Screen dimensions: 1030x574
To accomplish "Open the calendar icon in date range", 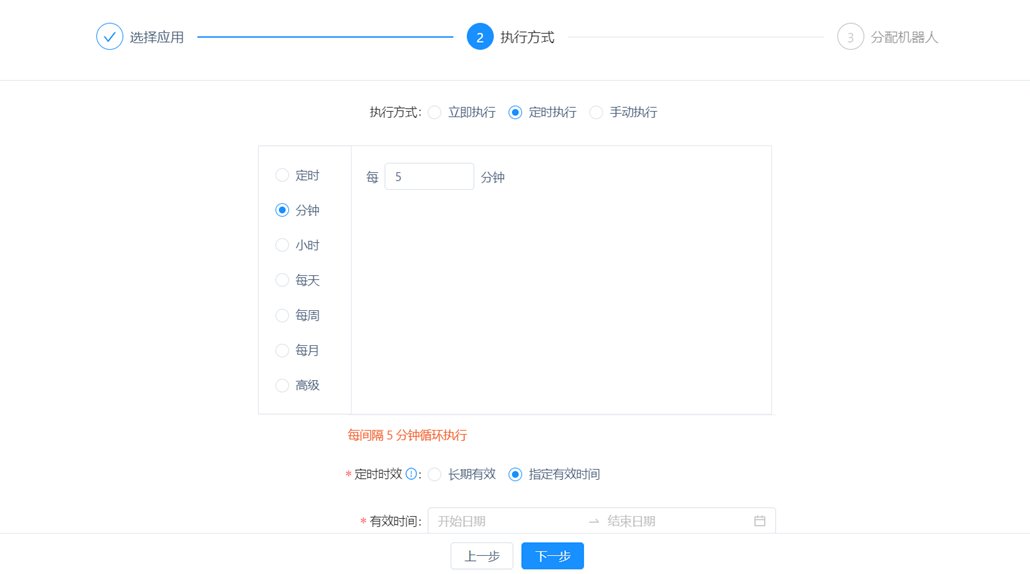I will [759, 521].
